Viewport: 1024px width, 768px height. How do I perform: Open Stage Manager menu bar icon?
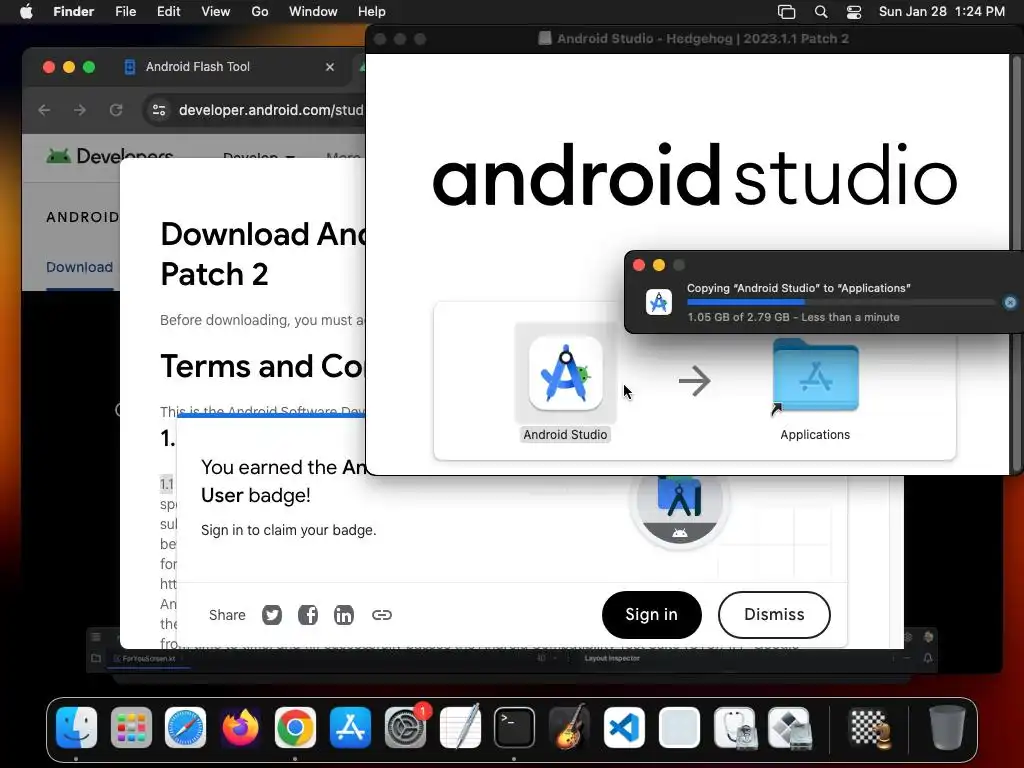point(786,12)
